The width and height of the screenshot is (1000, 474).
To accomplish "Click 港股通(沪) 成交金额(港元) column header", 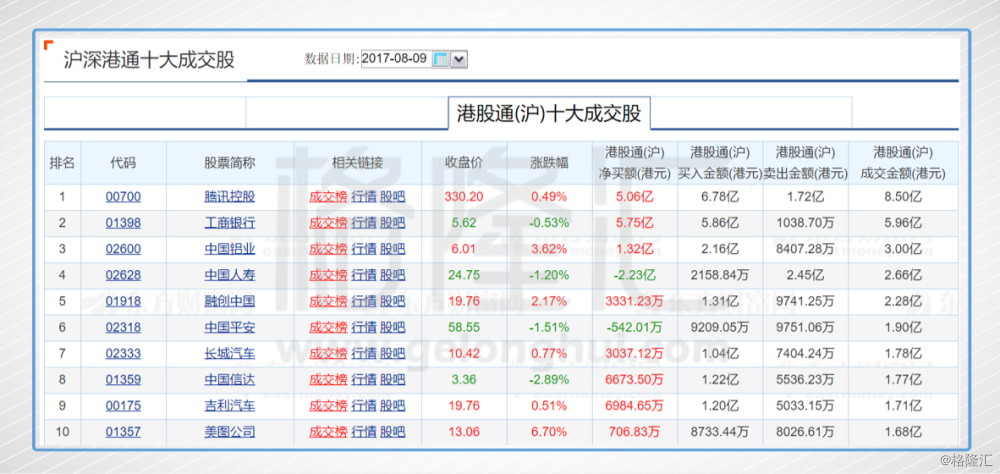I will coord(903,163).
